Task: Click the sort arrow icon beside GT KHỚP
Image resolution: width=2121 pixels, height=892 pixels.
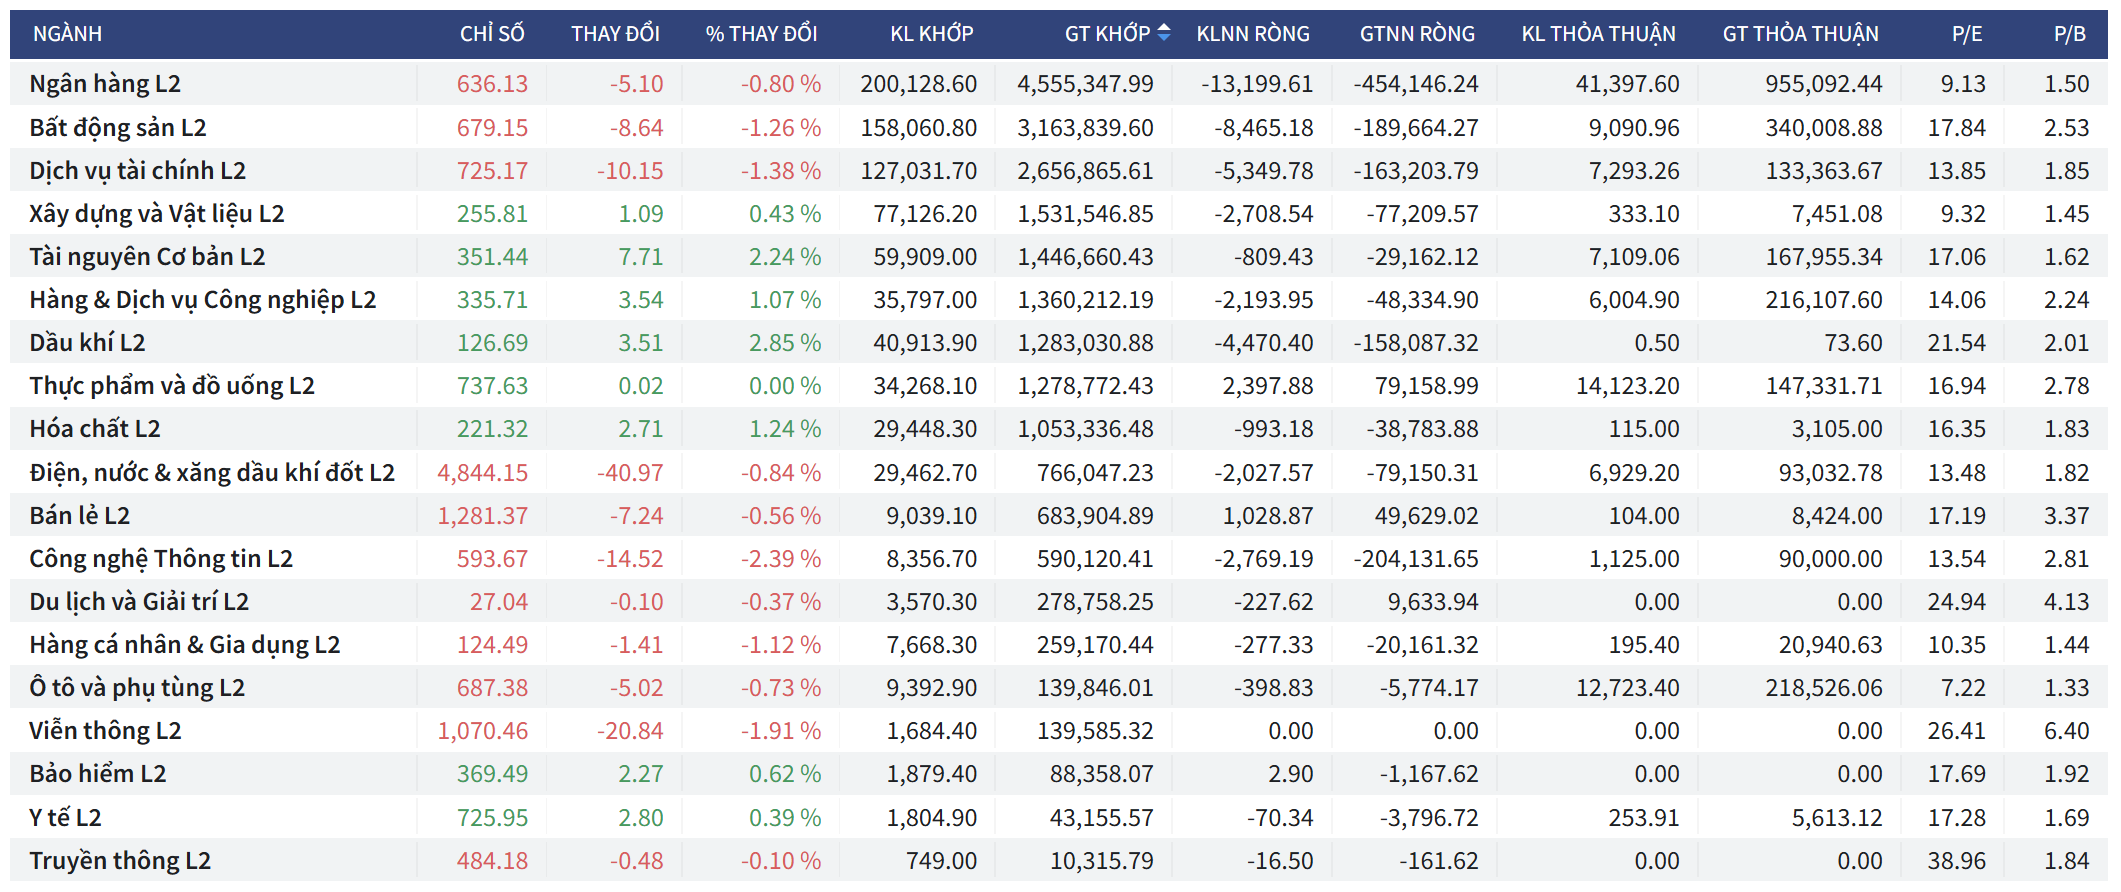Action: (1163, 33)
